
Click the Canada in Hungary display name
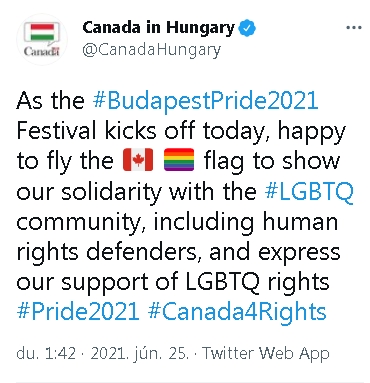(159, 28)
